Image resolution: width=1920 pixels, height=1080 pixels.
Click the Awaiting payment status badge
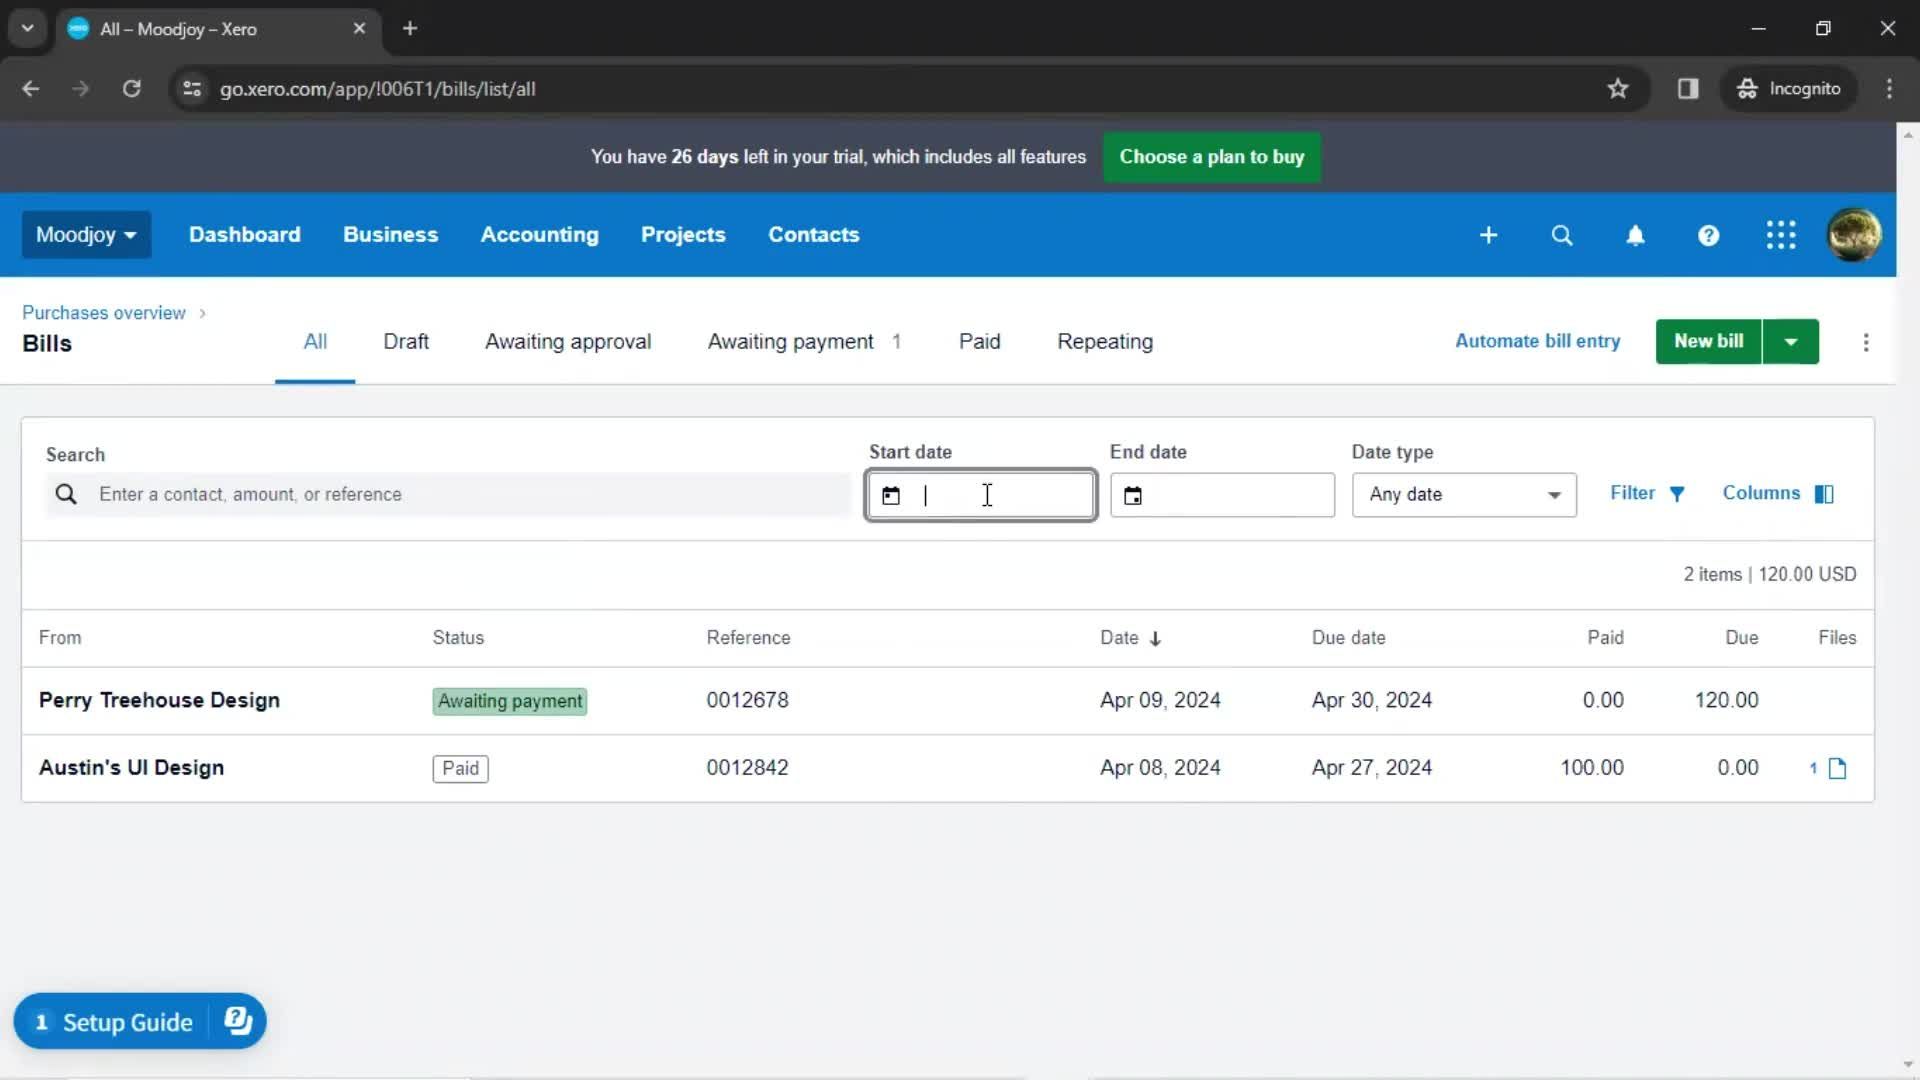(x=510, y=701)
